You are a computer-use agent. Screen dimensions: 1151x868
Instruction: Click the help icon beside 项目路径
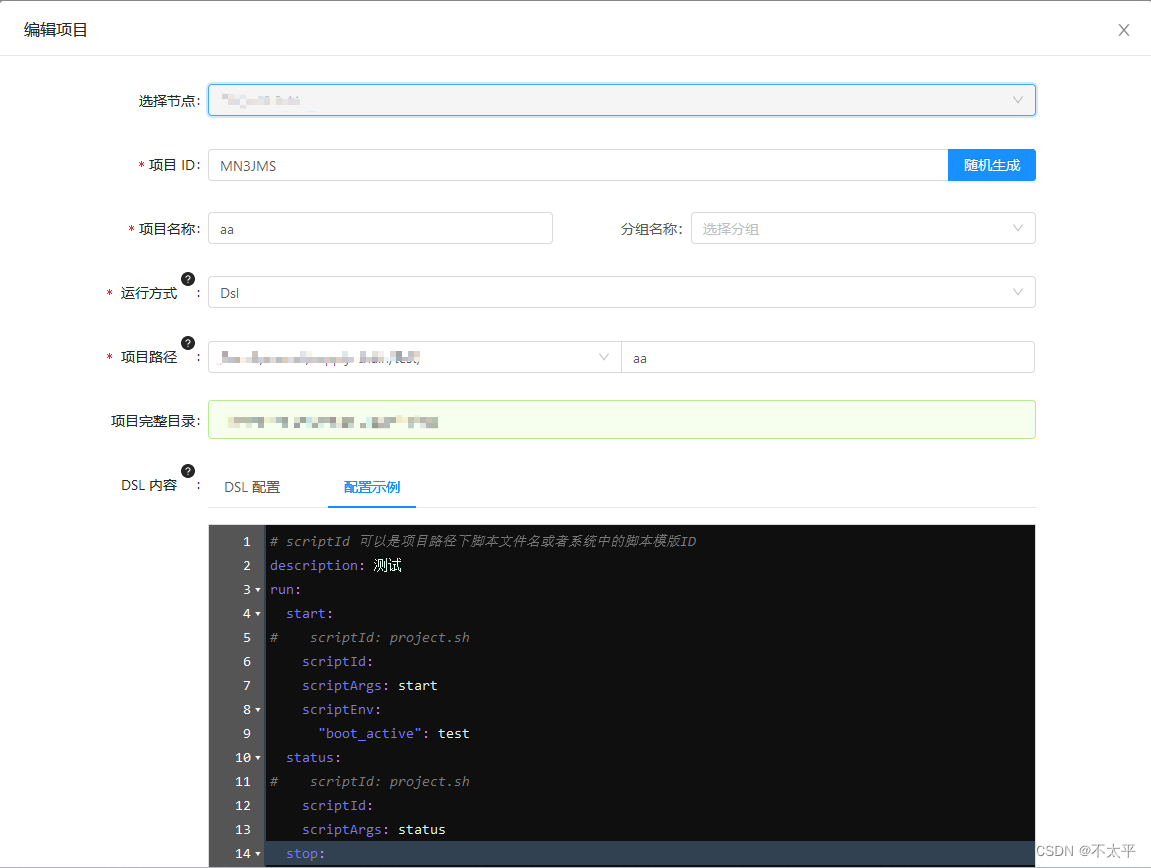pyautogui.click(x=188, y=343)
